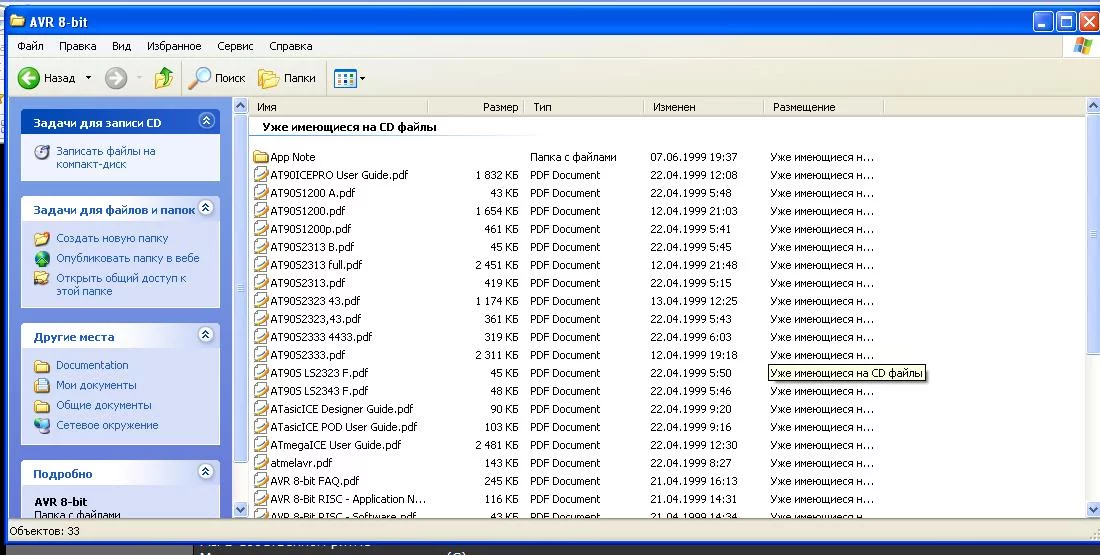Click the file list vertical scrollbar down arrow
1100x555 pixels.
(x=1092, y=509)
